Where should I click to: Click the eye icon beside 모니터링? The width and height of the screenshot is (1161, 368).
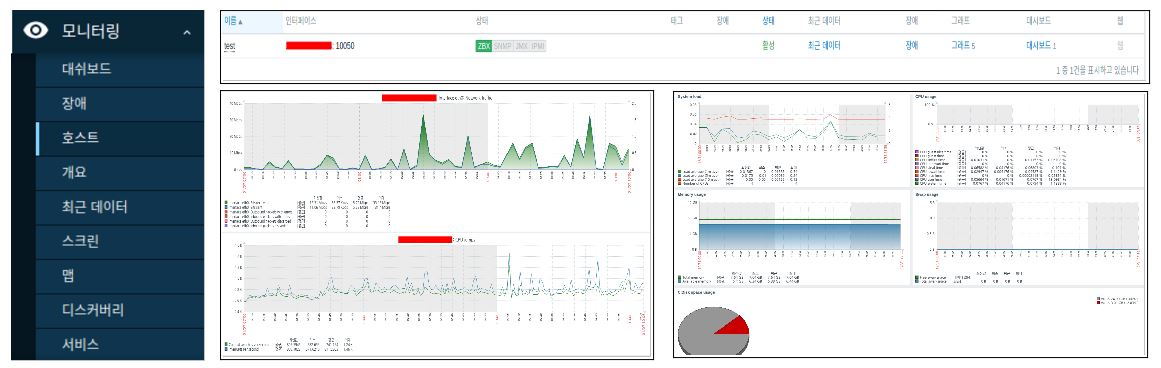tap(36, 30)
